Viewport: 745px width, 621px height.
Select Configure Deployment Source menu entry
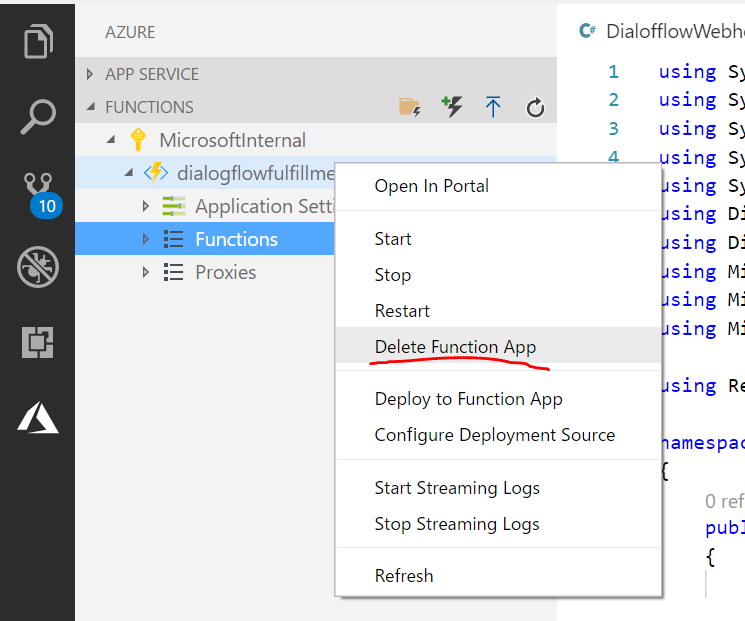[498, 435]
